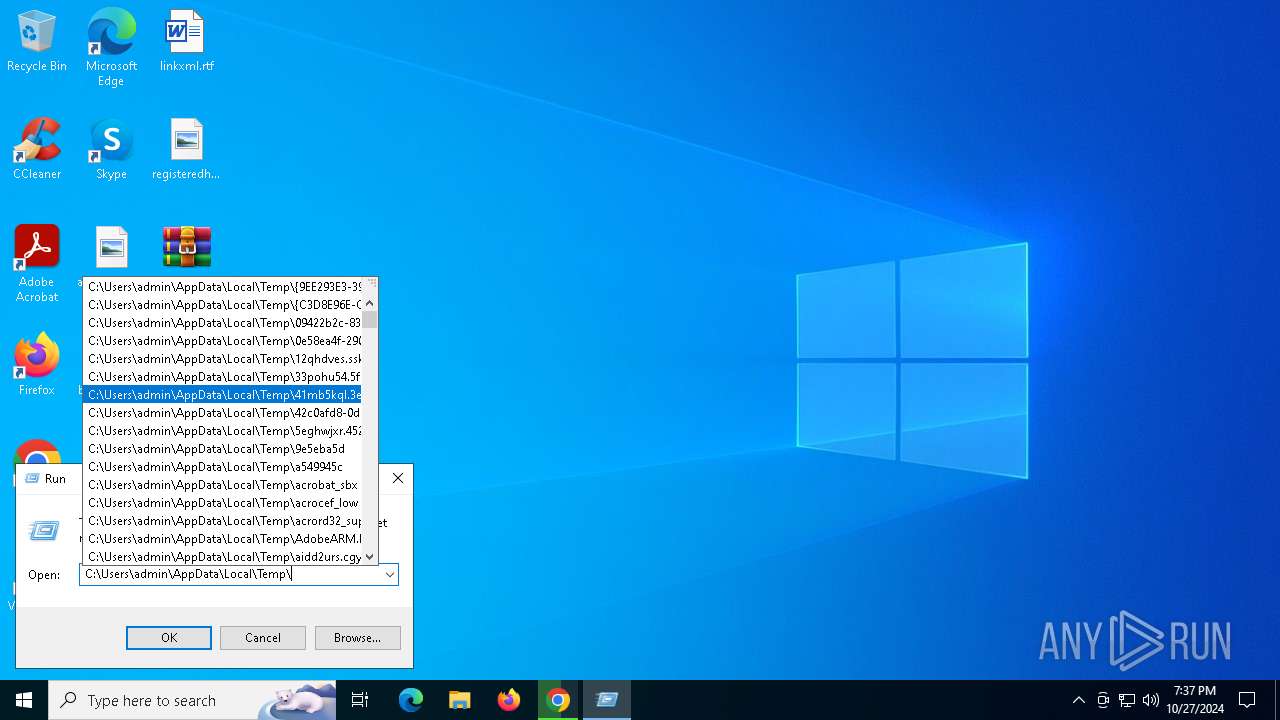Show hidden system tray icons
The width and height of the screenshot is (1280, 720).
coord(1078,700)
